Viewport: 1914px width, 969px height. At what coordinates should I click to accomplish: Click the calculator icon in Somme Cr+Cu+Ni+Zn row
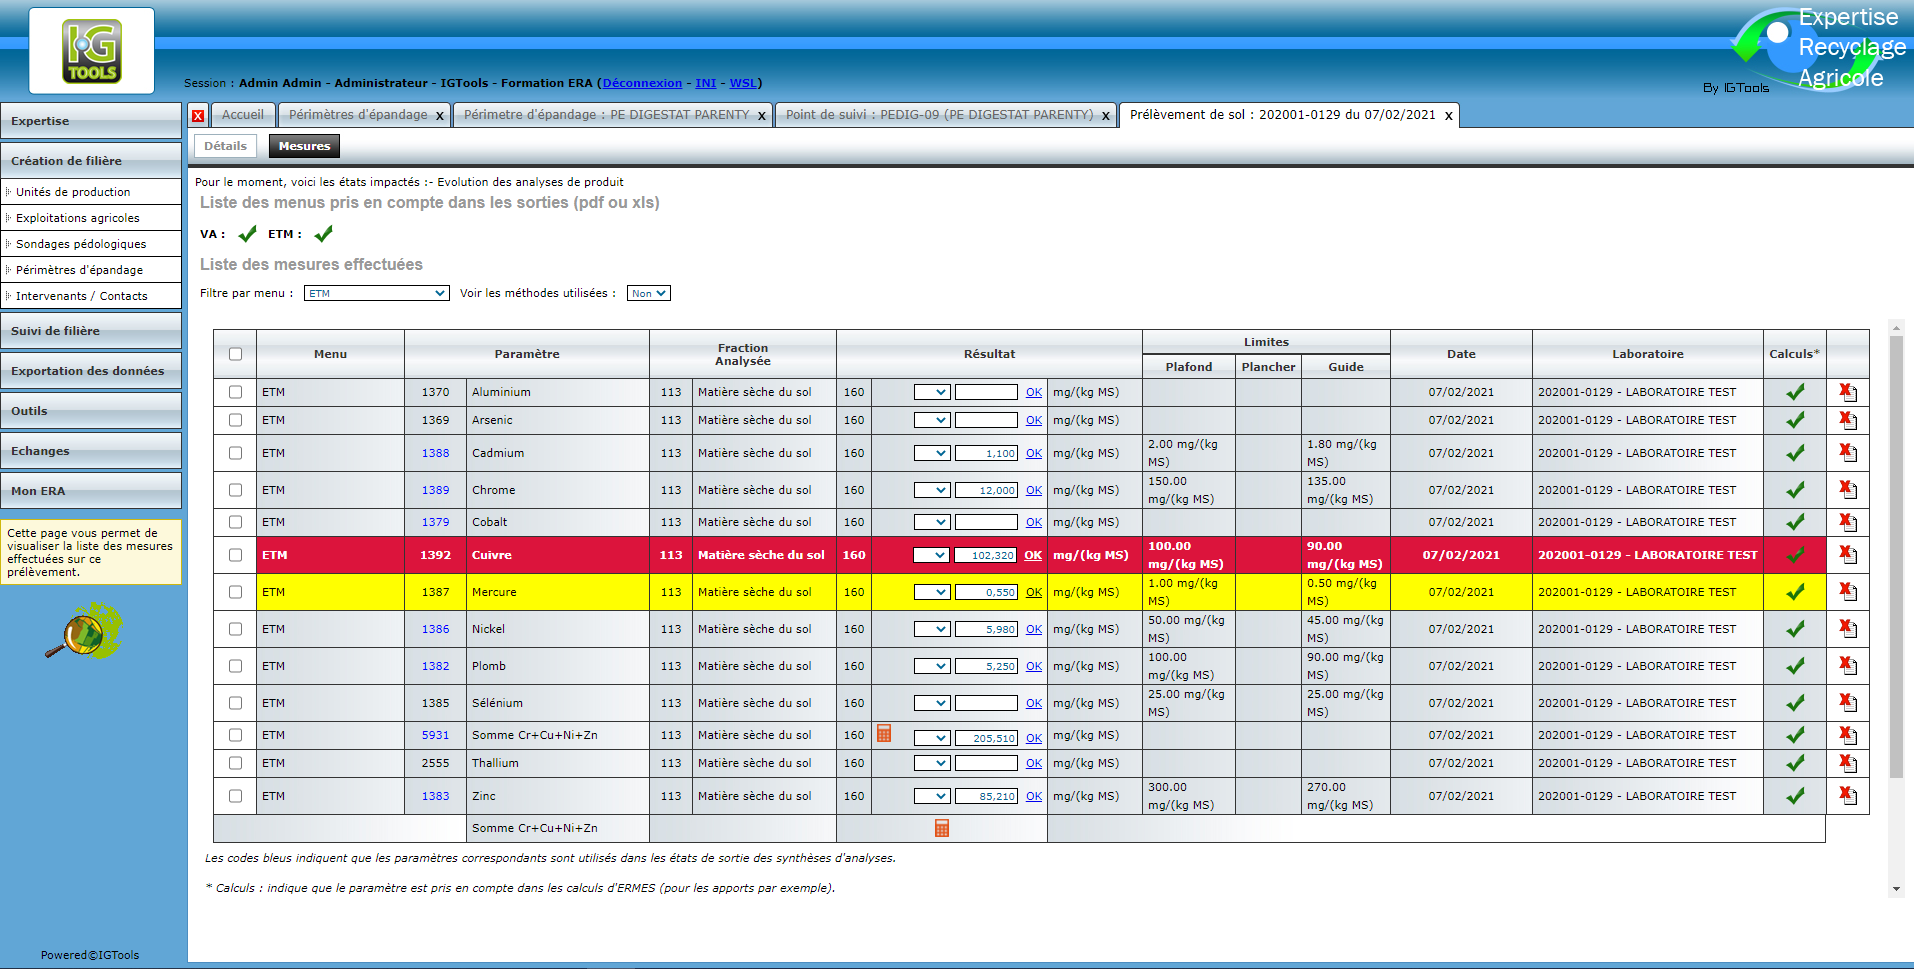pos(884,734)
